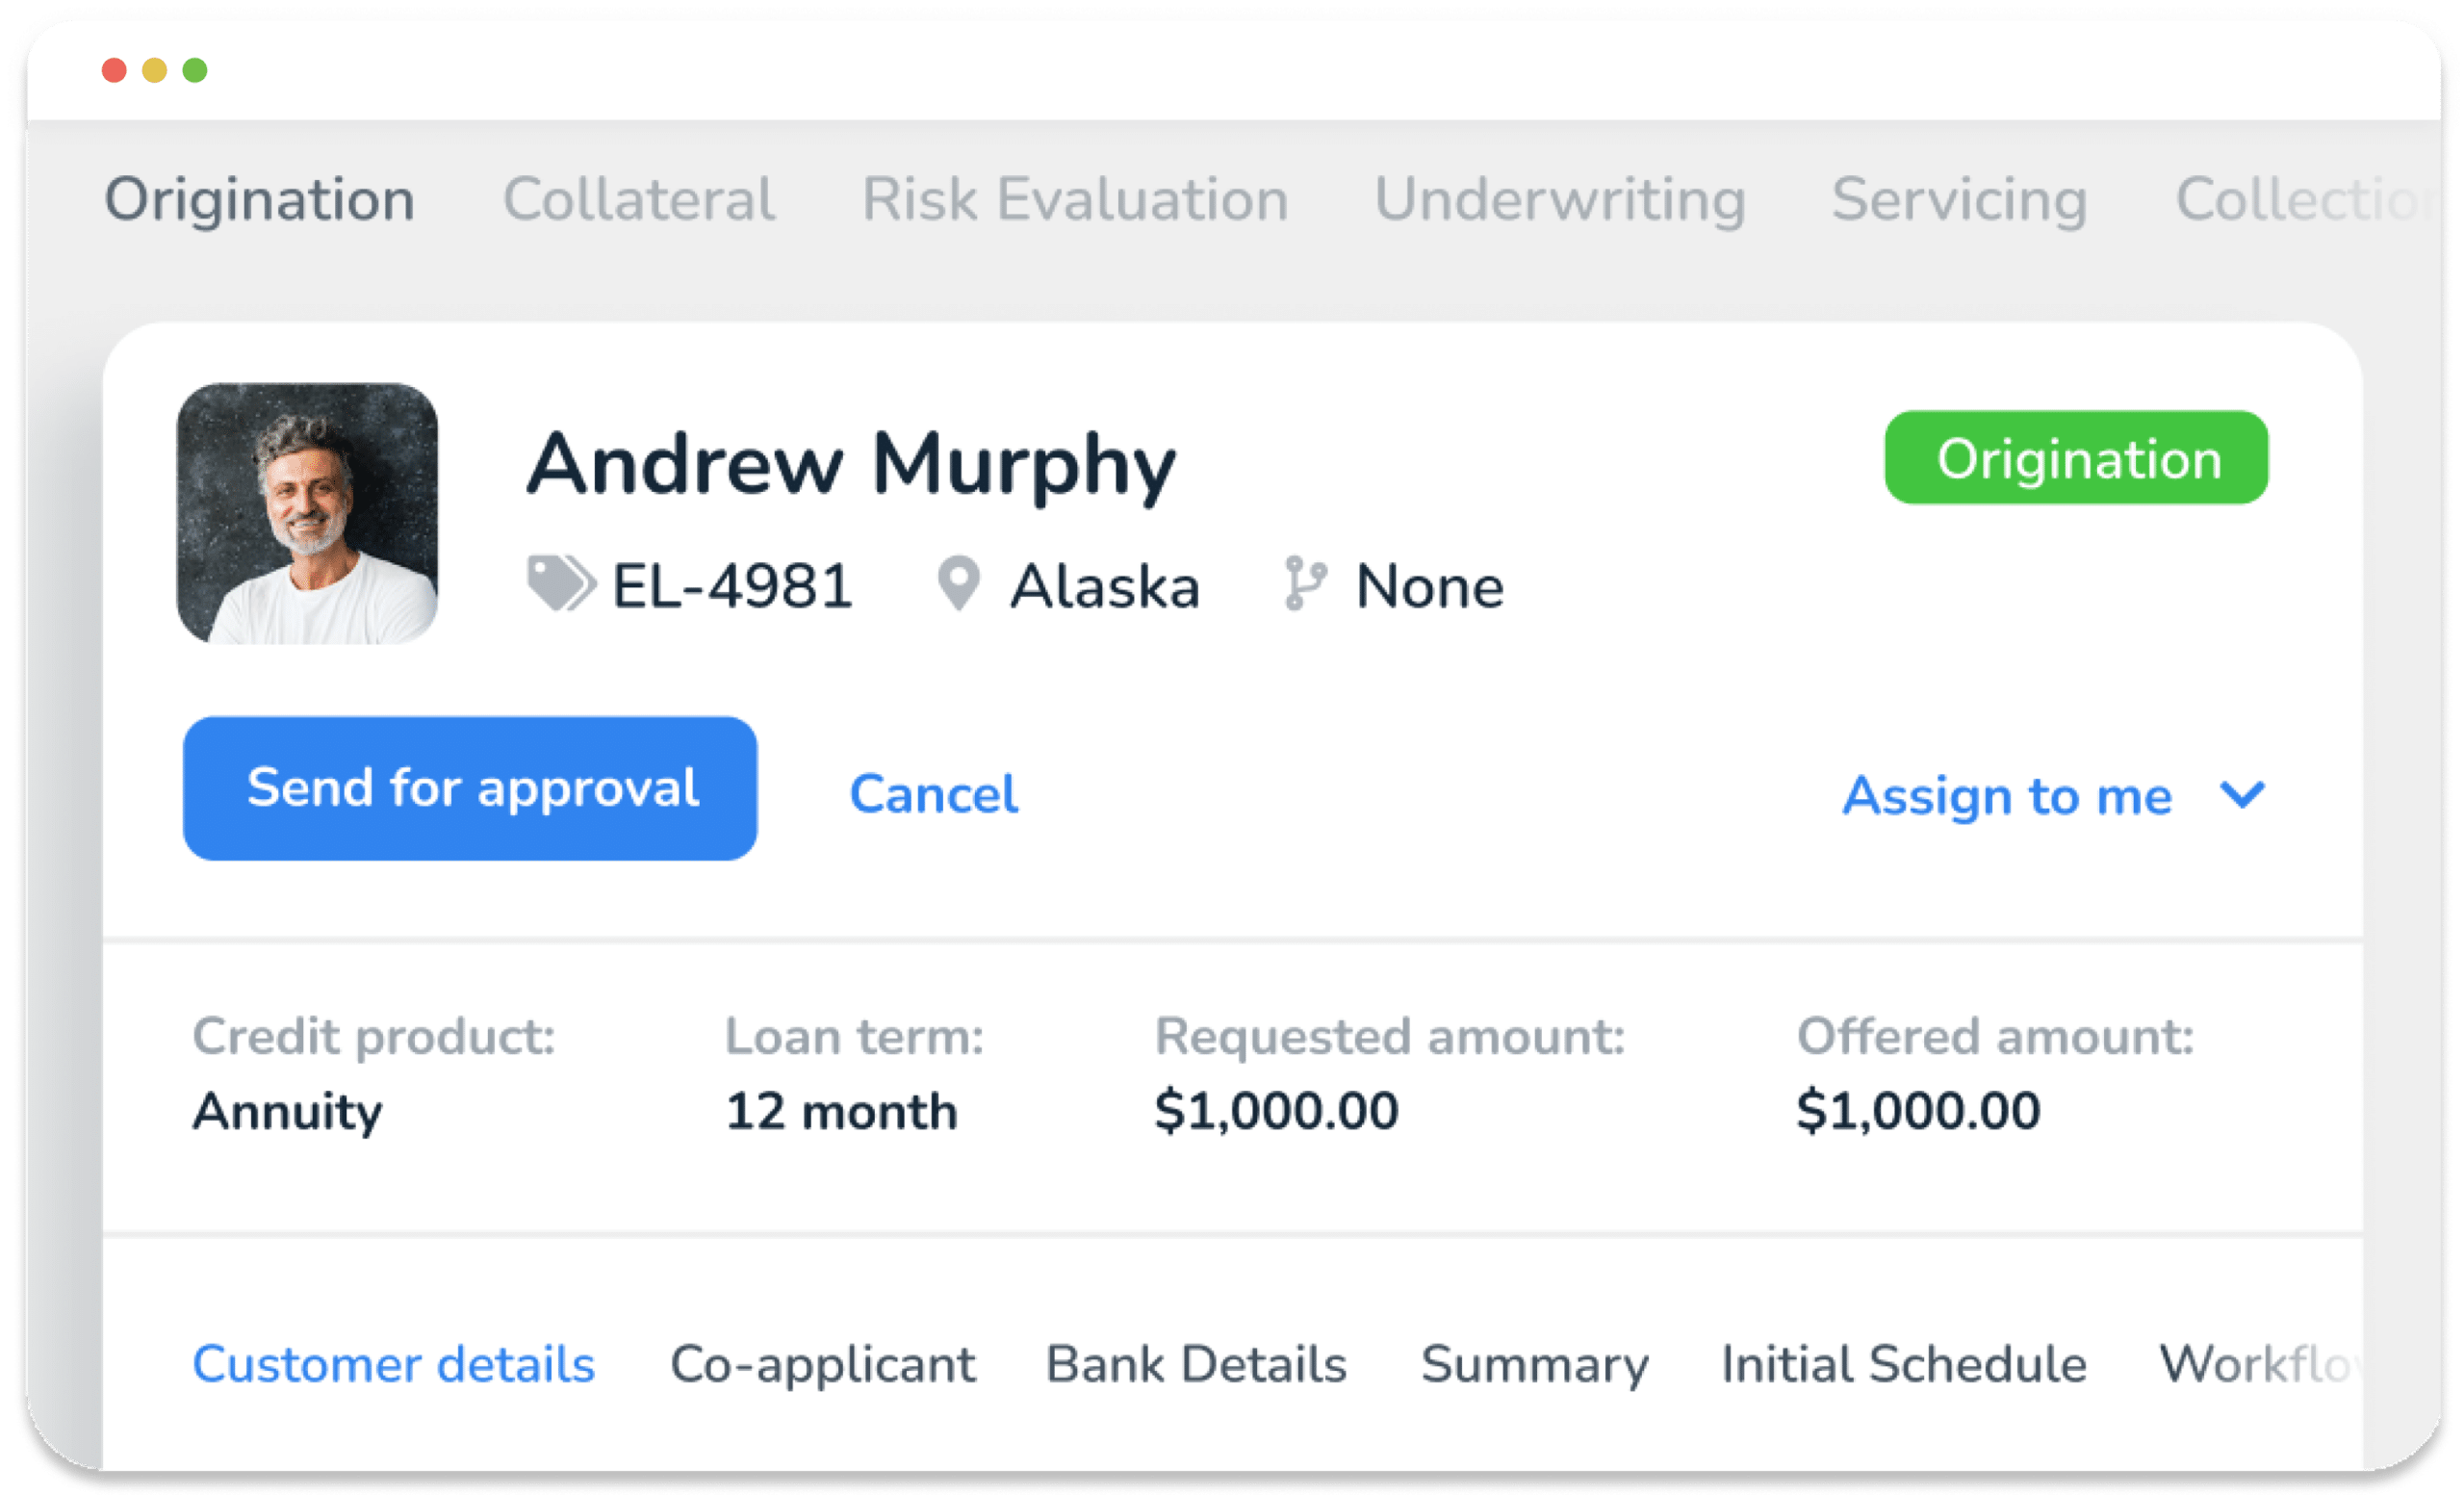This screenshot has width=2464, height=1495.
Task: Click the Cancel link
Action: tap(933, 794)
